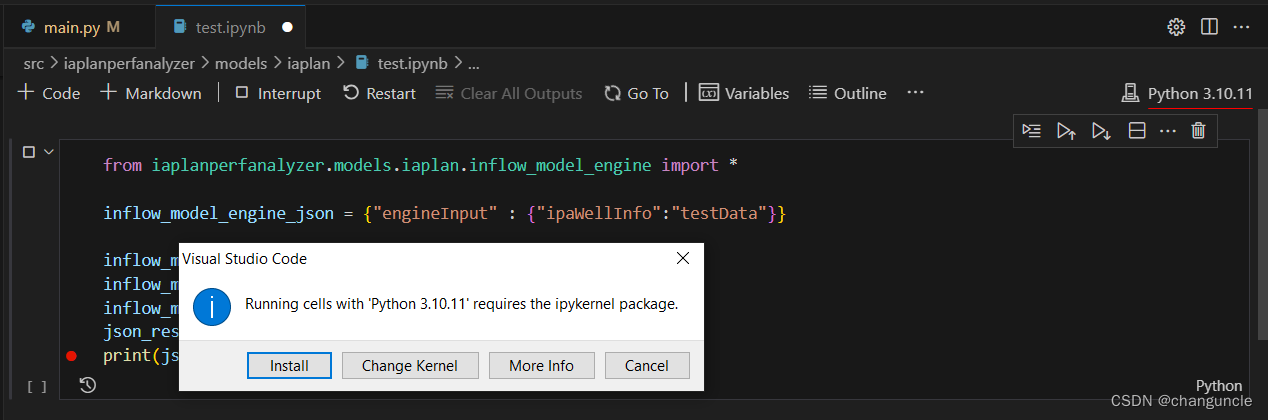Click the notebook settings gear icon
The height and width of the screenshot is (420, 1268).
coord(1176,27)
